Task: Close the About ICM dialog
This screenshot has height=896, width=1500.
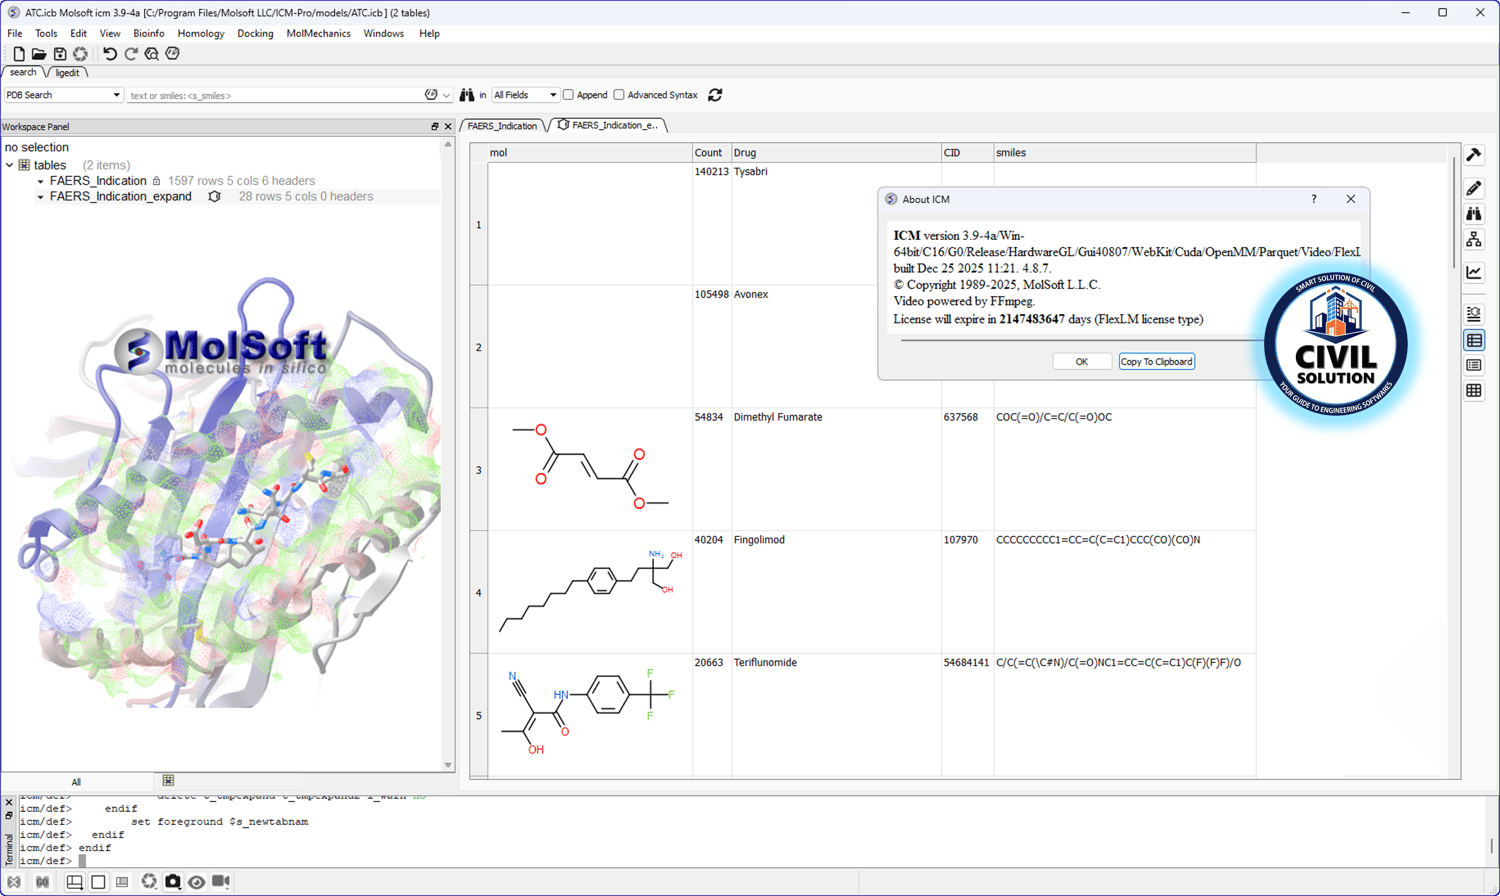Action: (x=1350, y=199)
